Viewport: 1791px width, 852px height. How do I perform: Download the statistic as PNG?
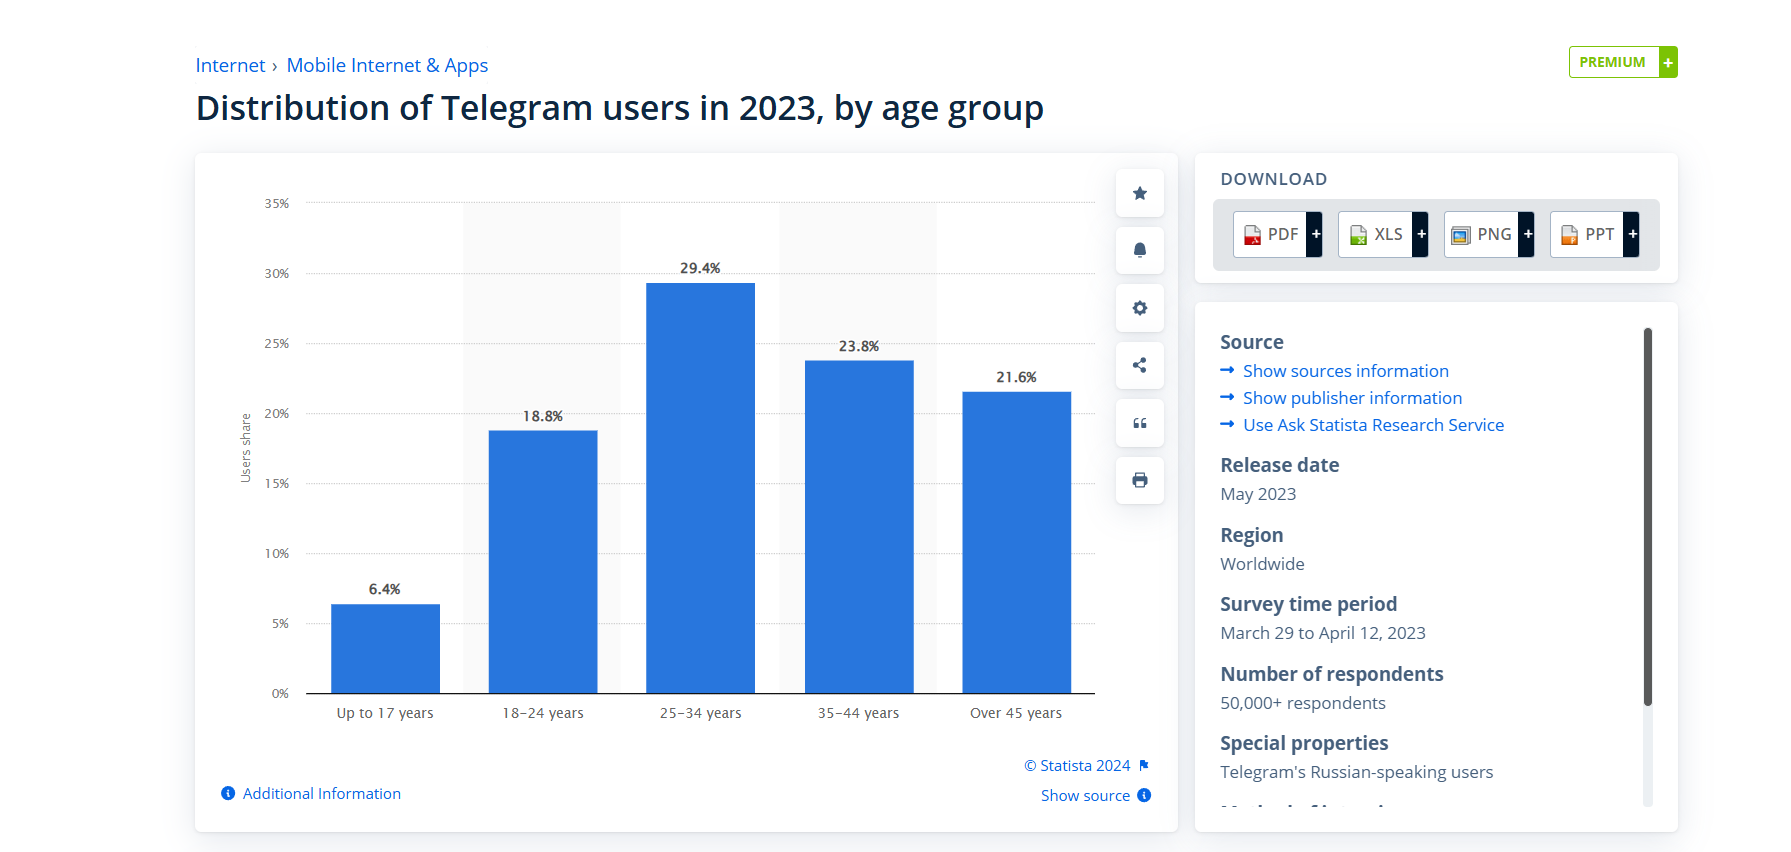tap(1489, 234)
